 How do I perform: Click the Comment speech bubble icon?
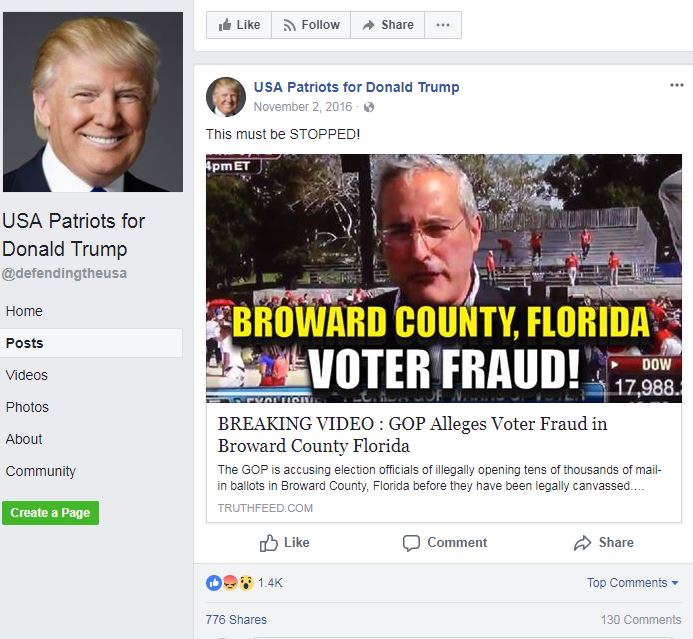click(411, 543)
